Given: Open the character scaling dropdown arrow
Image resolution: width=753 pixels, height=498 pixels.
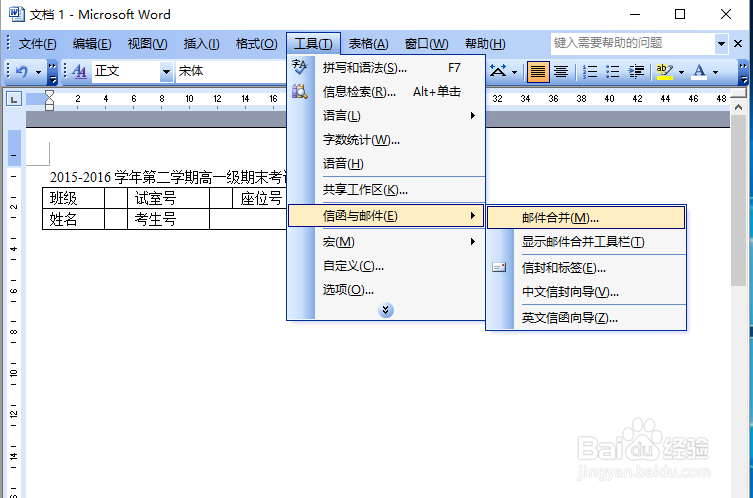Looking at the screenshot, I should coord(515,73).
